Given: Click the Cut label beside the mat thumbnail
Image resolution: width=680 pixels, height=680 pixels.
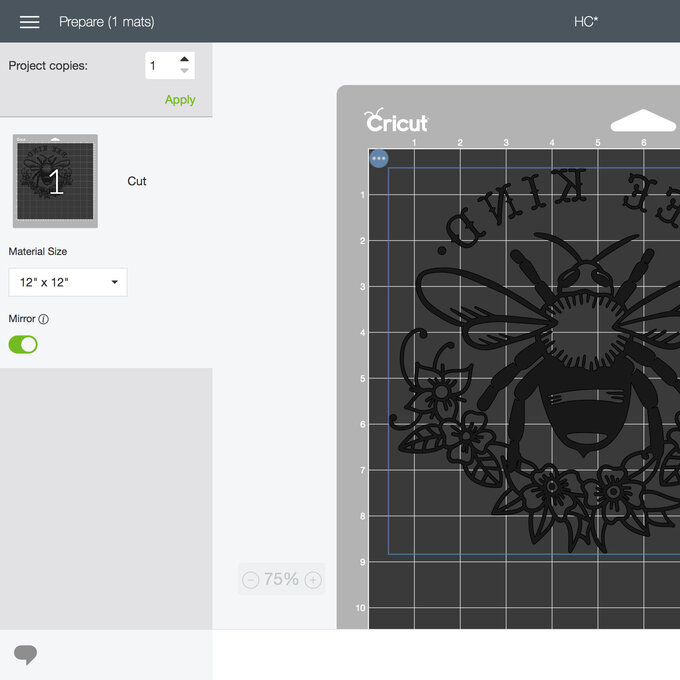Looking at the screenshot, I should (x=137, y=181).
